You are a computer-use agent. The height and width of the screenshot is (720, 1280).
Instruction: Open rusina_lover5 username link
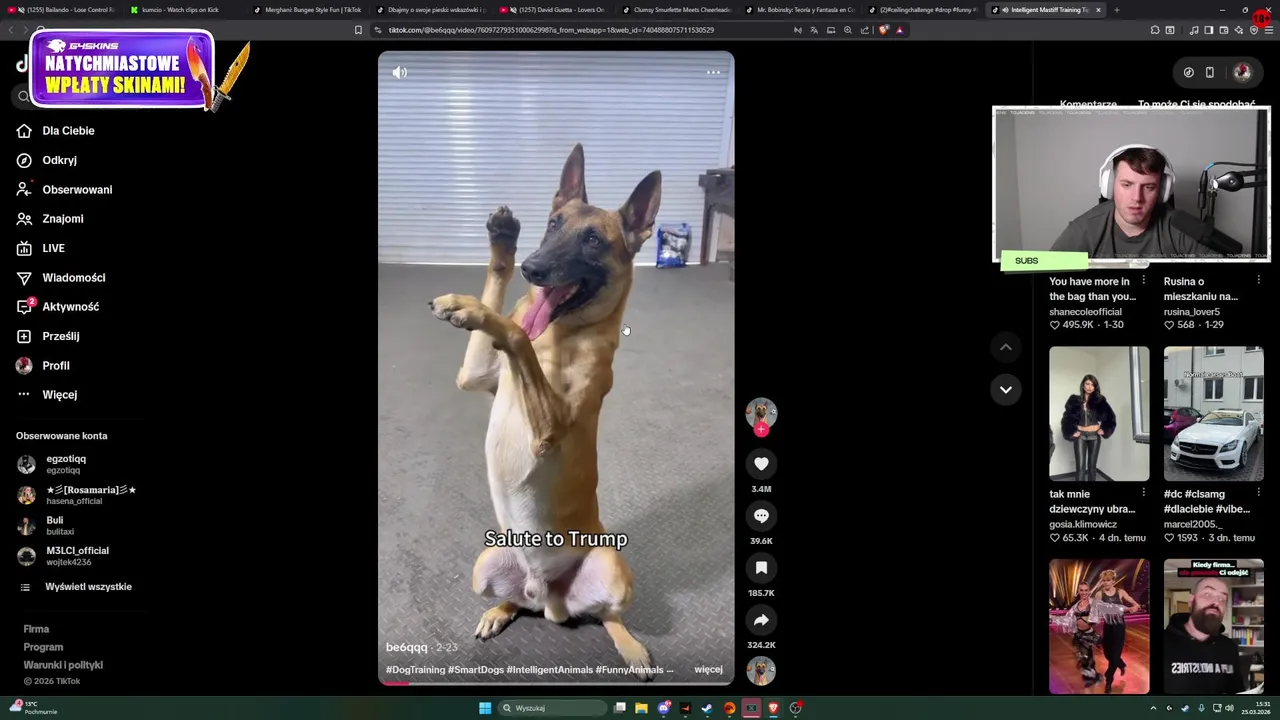click(1192, 312)
